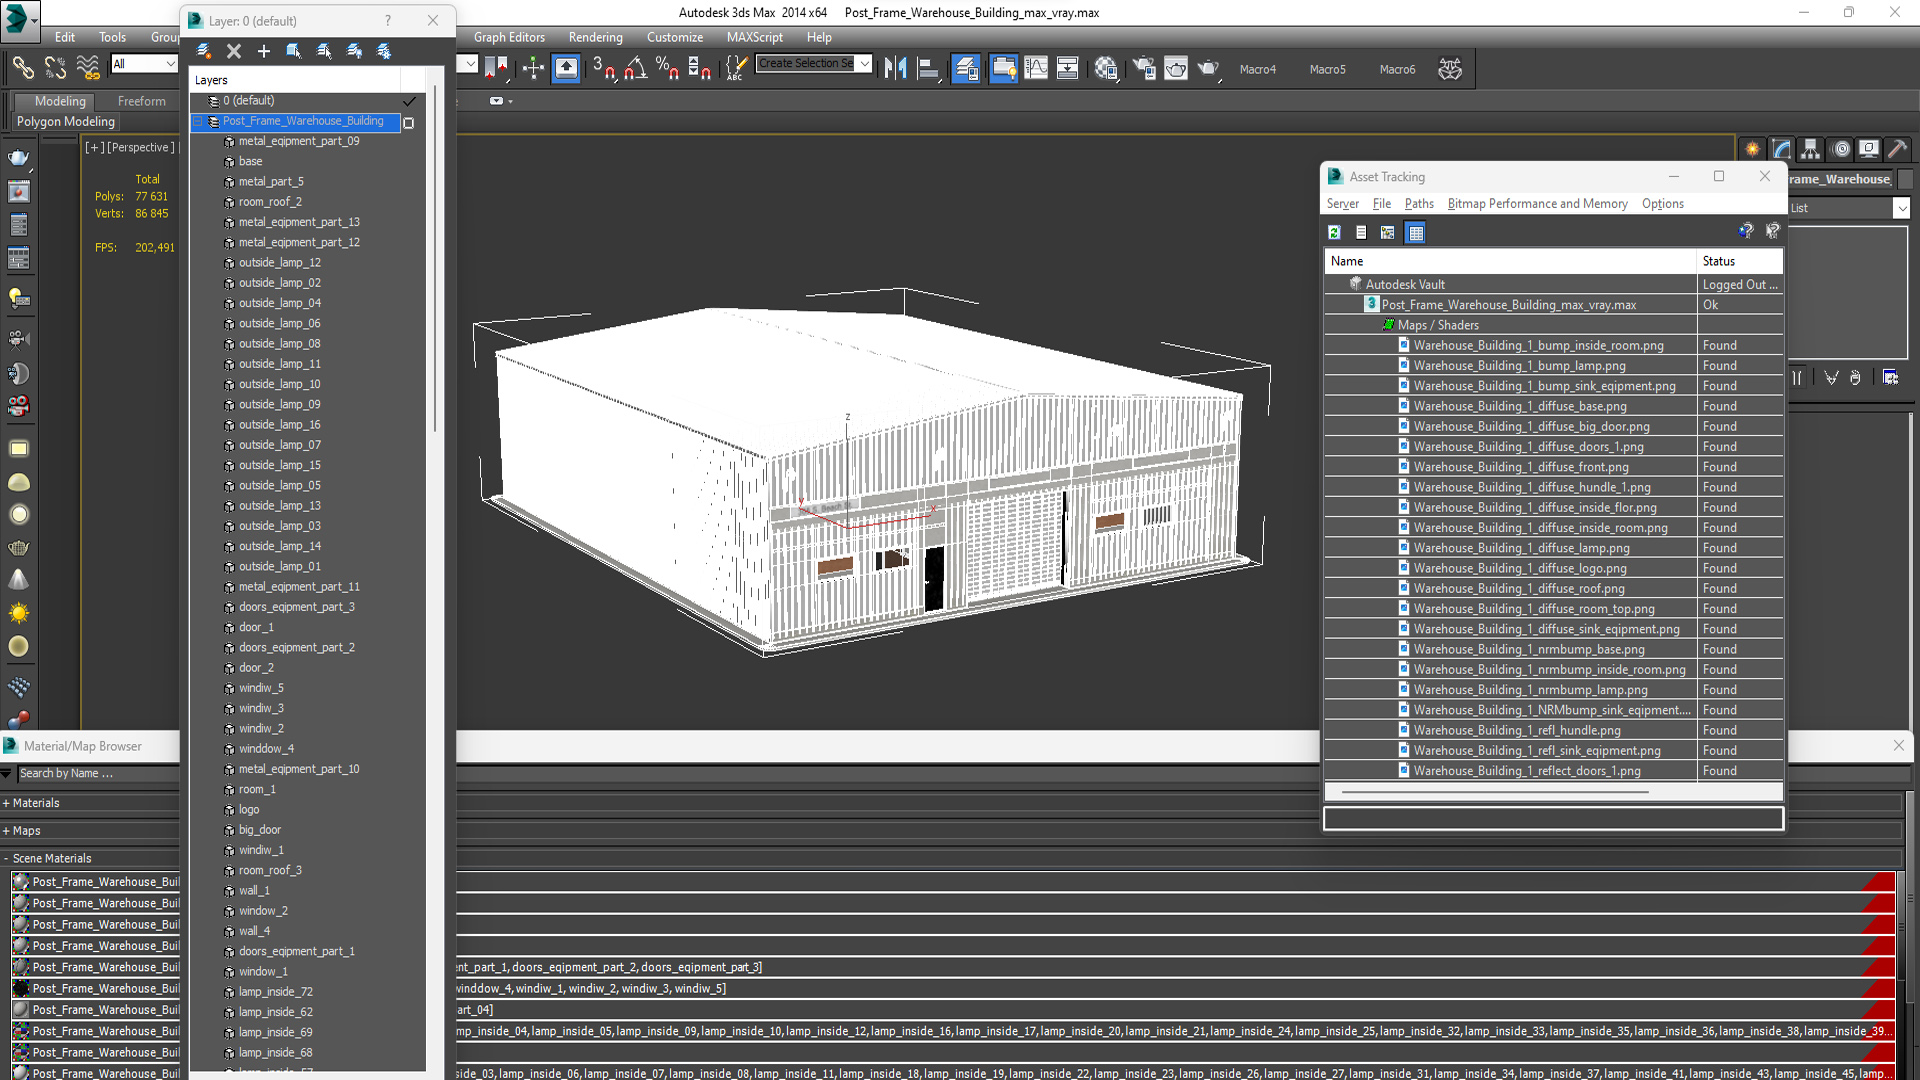Click Select Objects in Layer icon
Image resolution: width=1920 pixels, height=1080 pixels.
tap(294, 51)
